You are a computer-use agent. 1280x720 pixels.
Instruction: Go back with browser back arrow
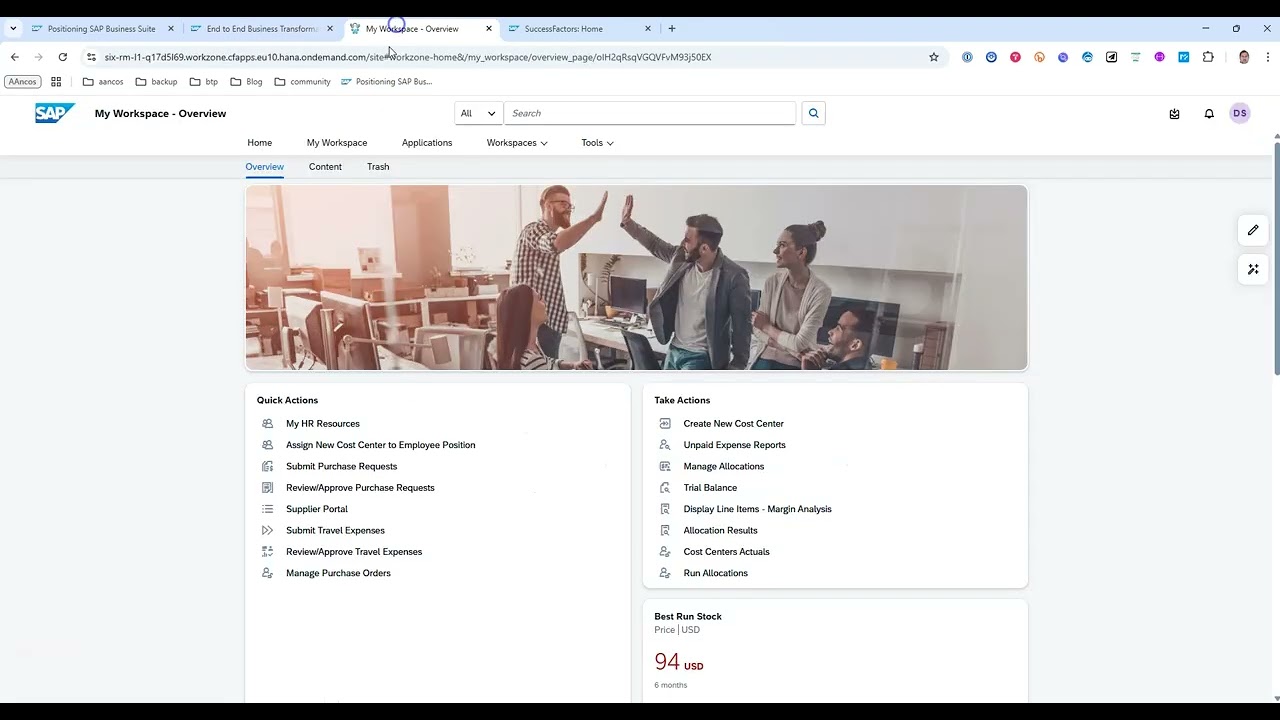click(15, 57)
